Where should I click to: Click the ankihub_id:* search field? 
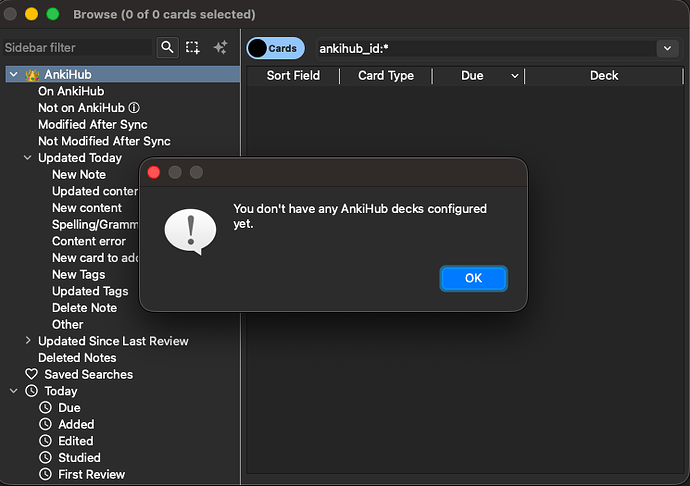(x=487, y=48)
